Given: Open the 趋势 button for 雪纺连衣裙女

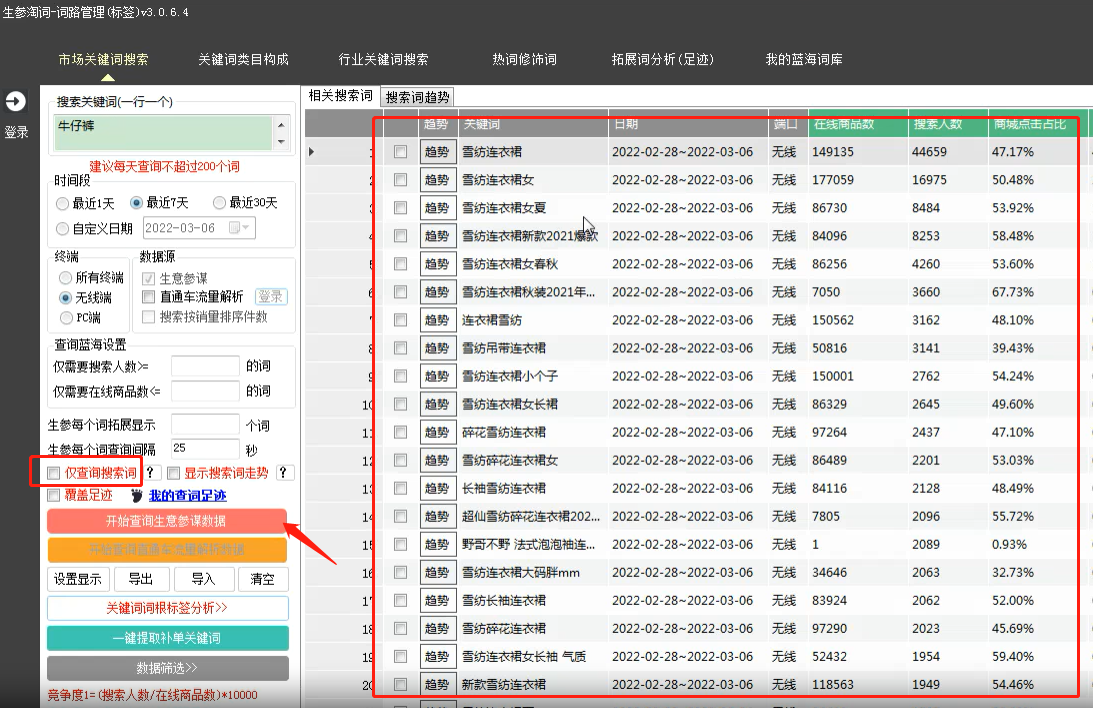Looking at the screenshot, I should (438, 180).
